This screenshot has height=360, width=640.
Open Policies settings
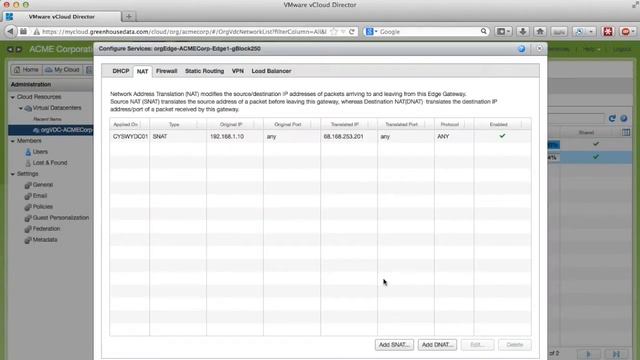42,207
